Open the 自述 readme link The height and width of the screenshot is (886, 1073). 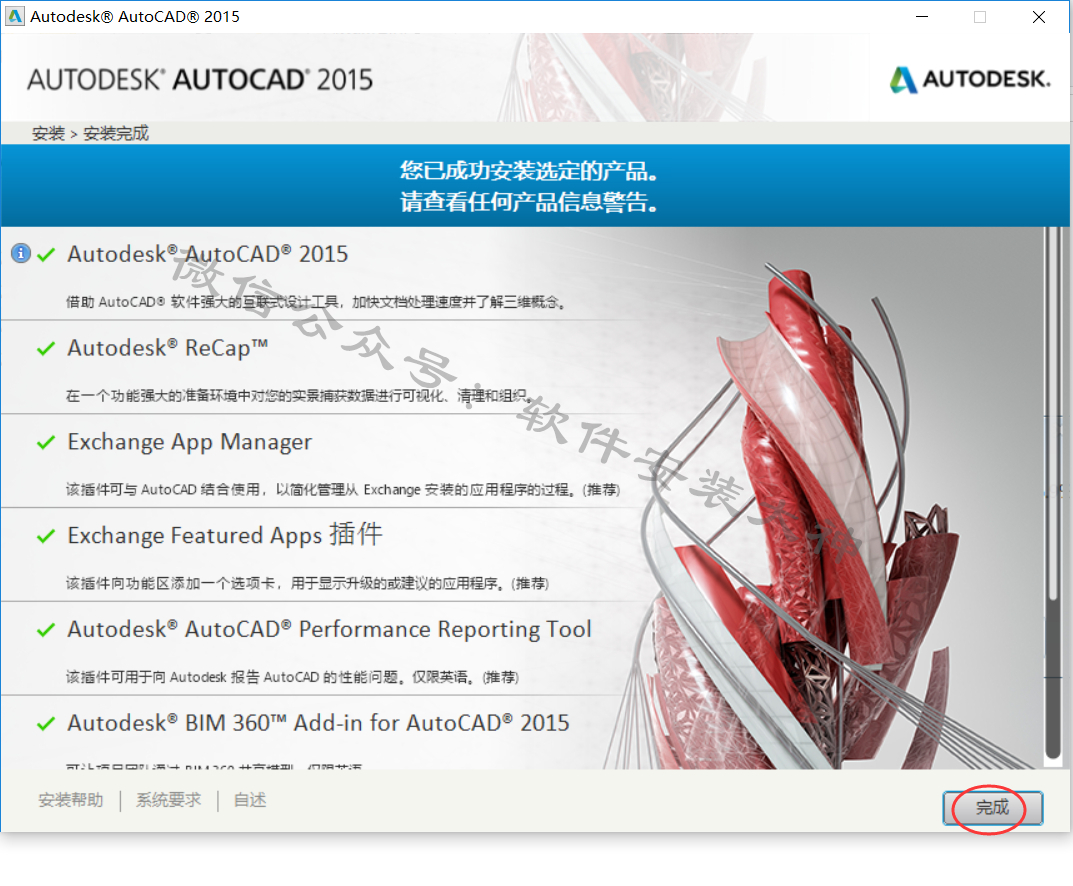250,800
